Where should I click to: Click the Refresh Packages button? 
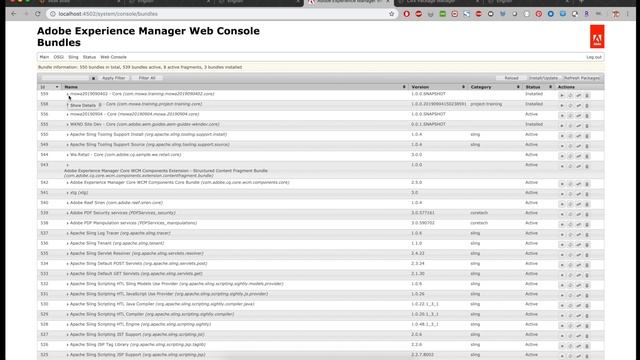coord(582,78)
